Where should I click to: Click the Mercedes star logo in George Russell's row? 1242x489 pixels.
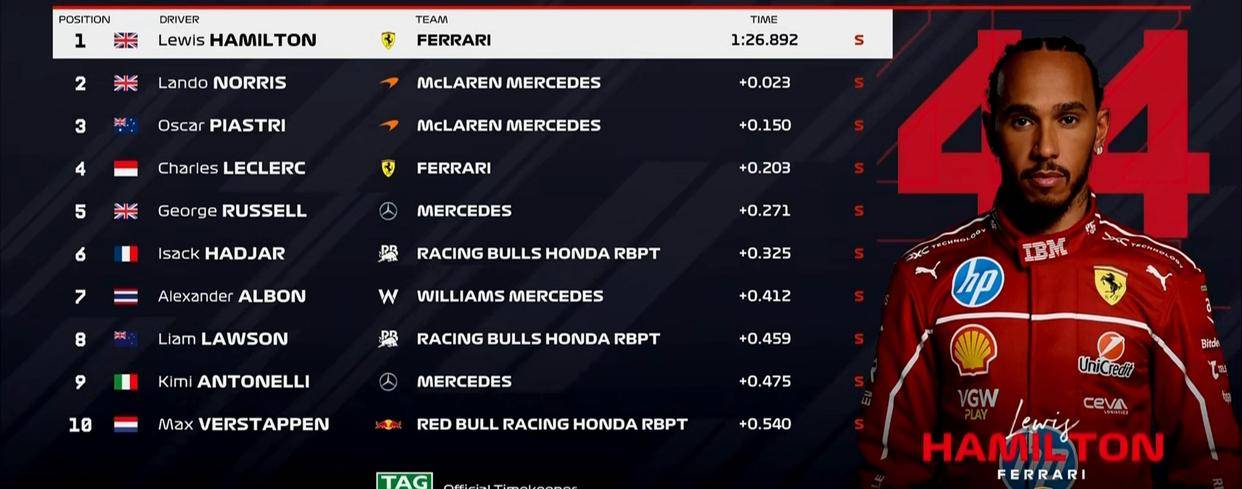click(x=388, y=211)
